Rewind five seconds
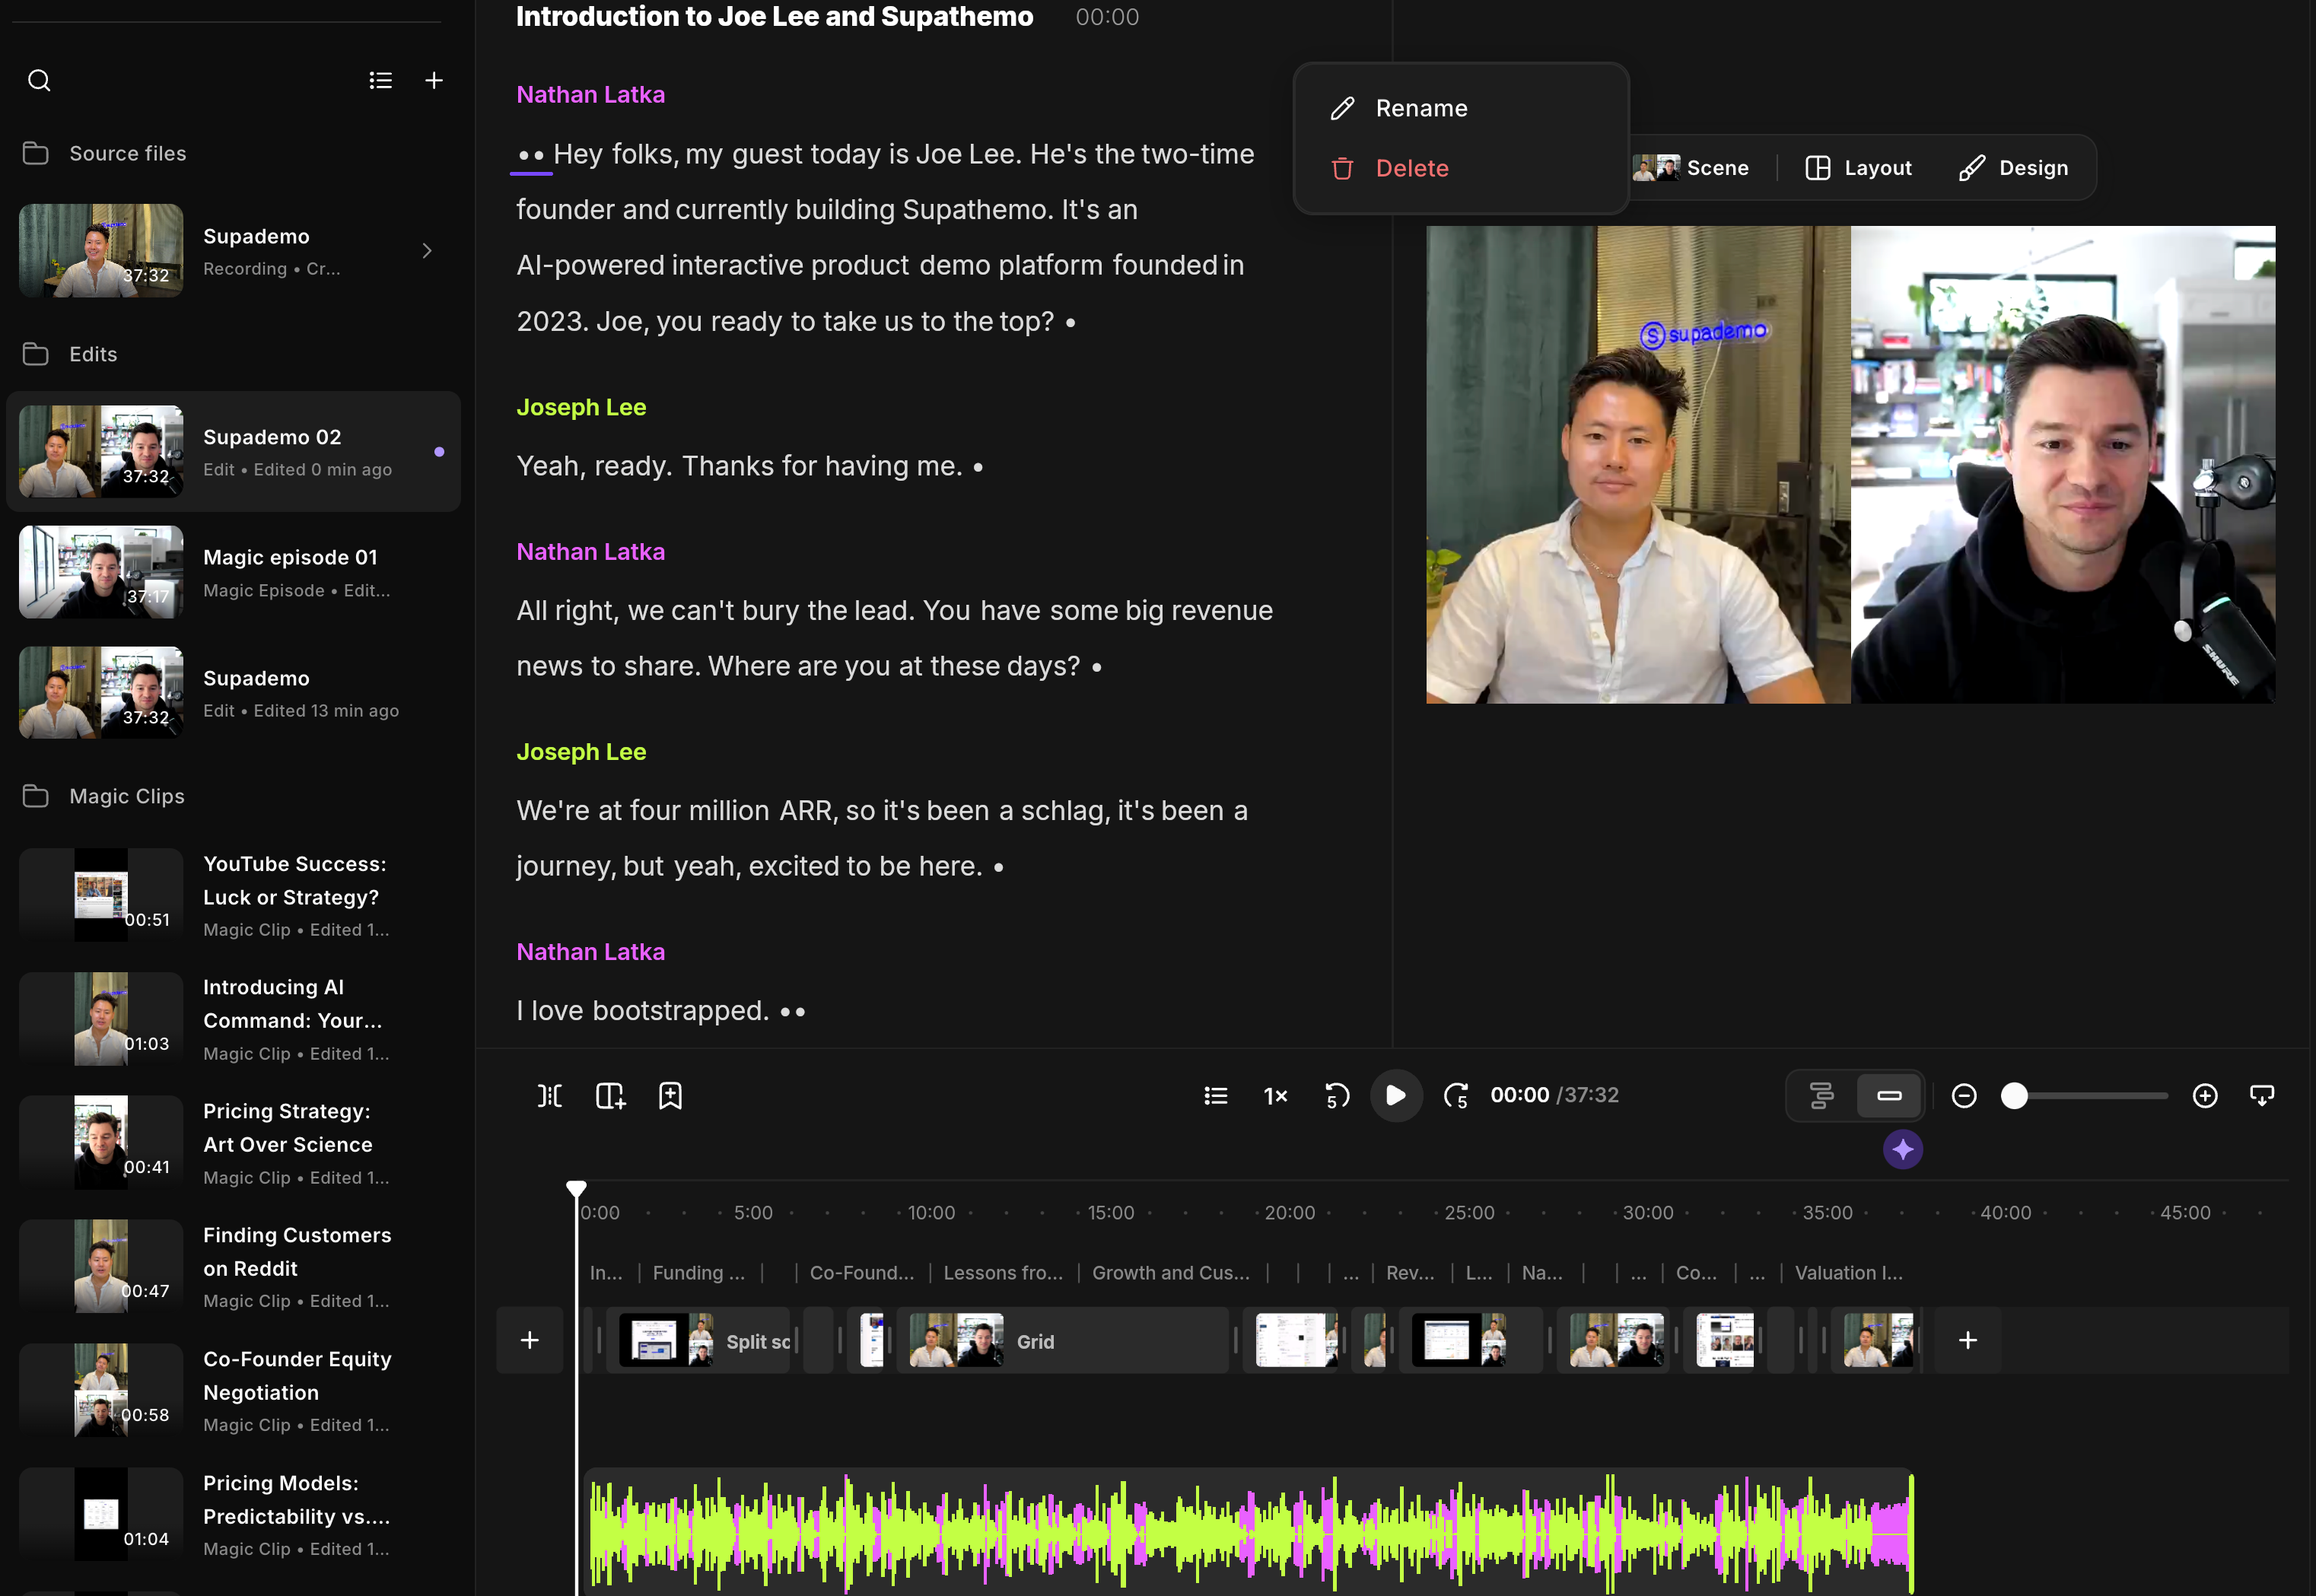 pyautogui.click(x=1337, y=1096)
